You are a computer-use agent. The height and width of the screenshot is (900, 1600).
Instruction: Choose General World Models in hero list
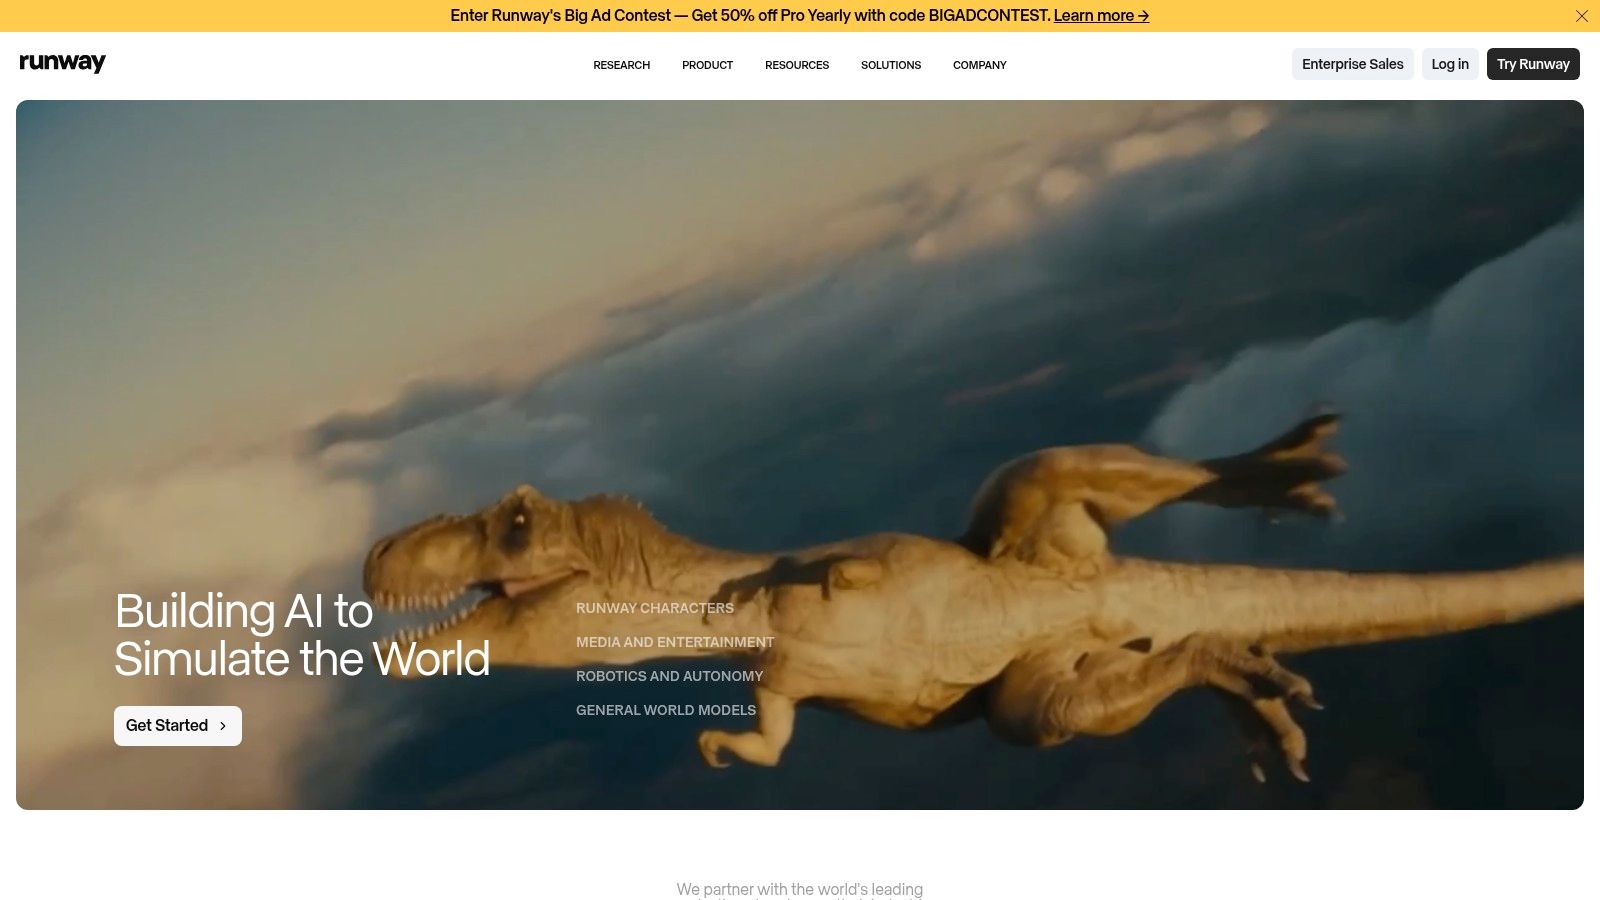click(665, 710)
